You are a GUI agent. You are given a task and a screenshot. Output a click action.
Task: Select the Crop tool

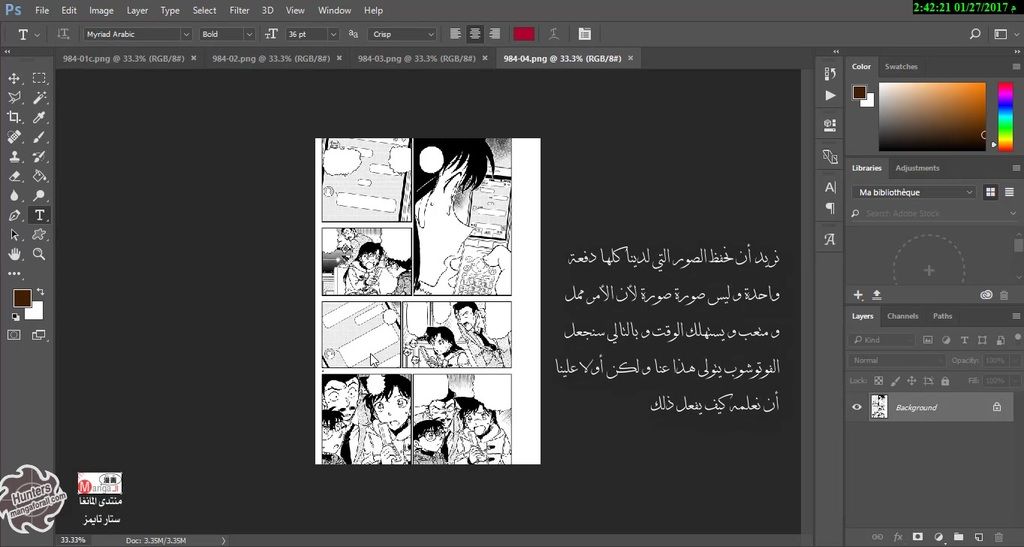(x=14, y=117)
